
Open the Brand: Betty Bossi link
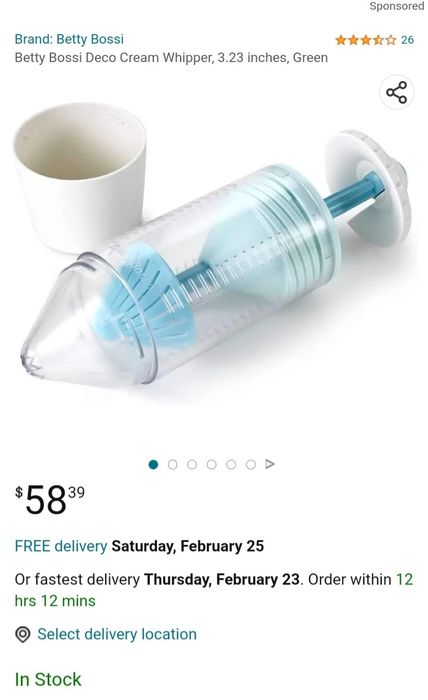pyautogui.click(x=69, y=39)
